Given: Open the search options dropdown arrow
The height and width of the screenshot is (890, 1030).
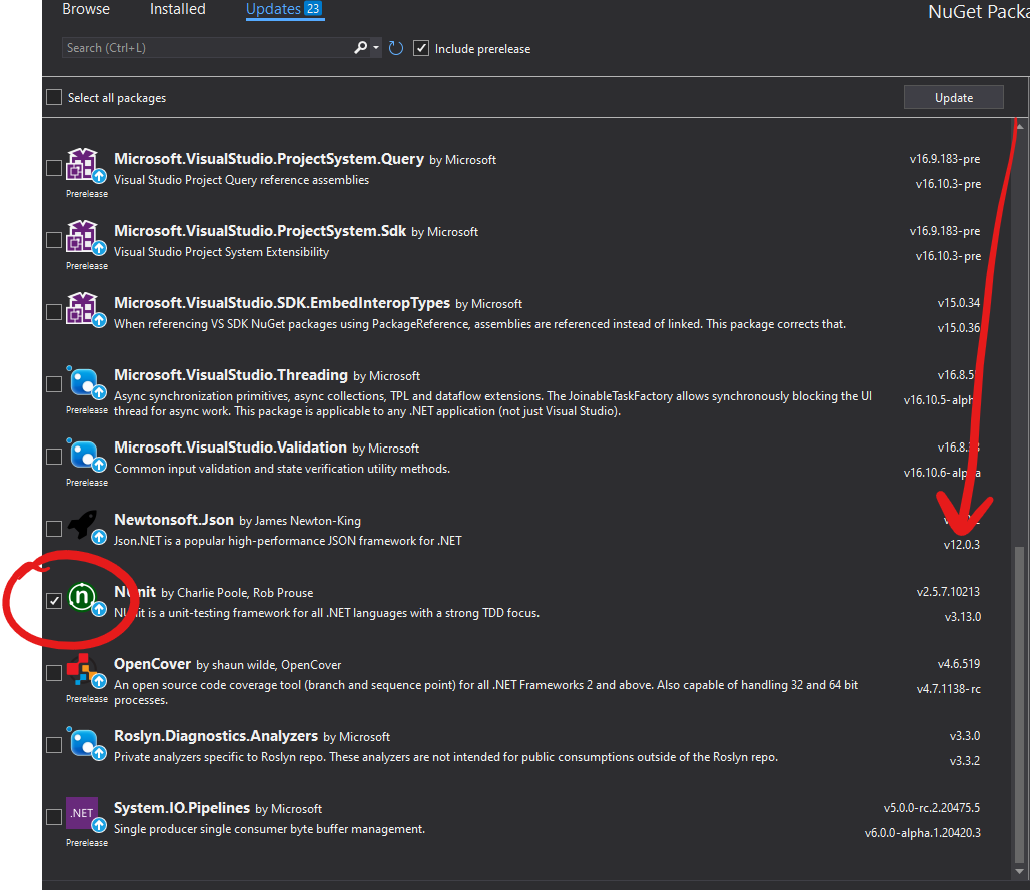Looking at the screenshot, I should click(x=376, y=47).
